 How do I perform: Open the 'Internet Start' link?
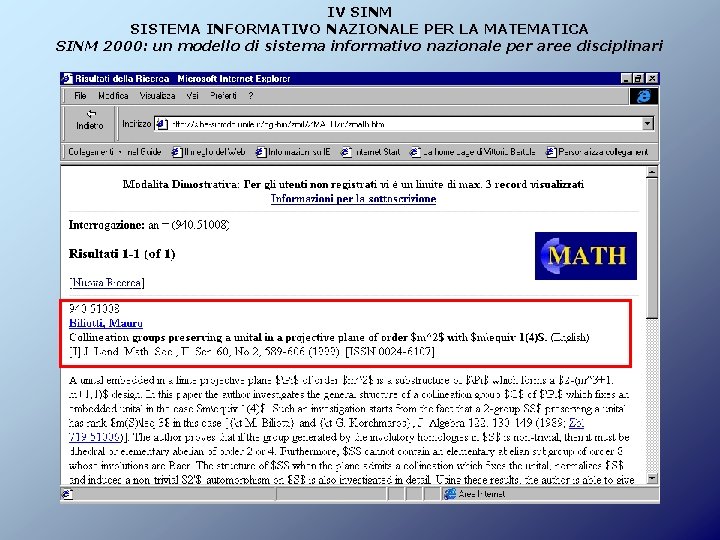coord(377,152)
